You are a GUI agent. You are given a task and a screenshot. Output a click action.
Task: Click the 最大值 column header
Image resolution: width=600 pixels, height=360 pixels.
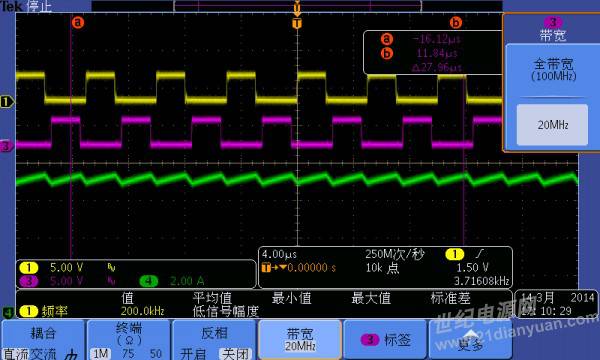(371, 298)
